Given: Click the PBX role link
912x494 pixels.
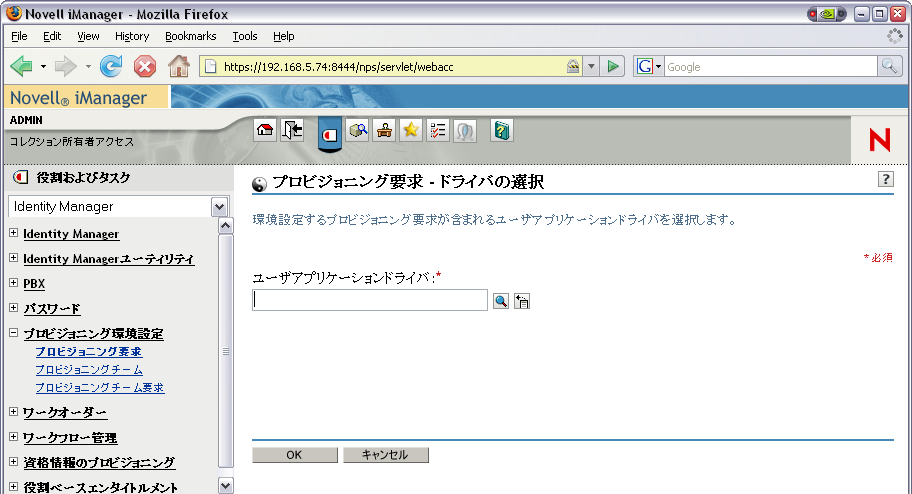Looking at the screenshot, I should click(34, 284).
